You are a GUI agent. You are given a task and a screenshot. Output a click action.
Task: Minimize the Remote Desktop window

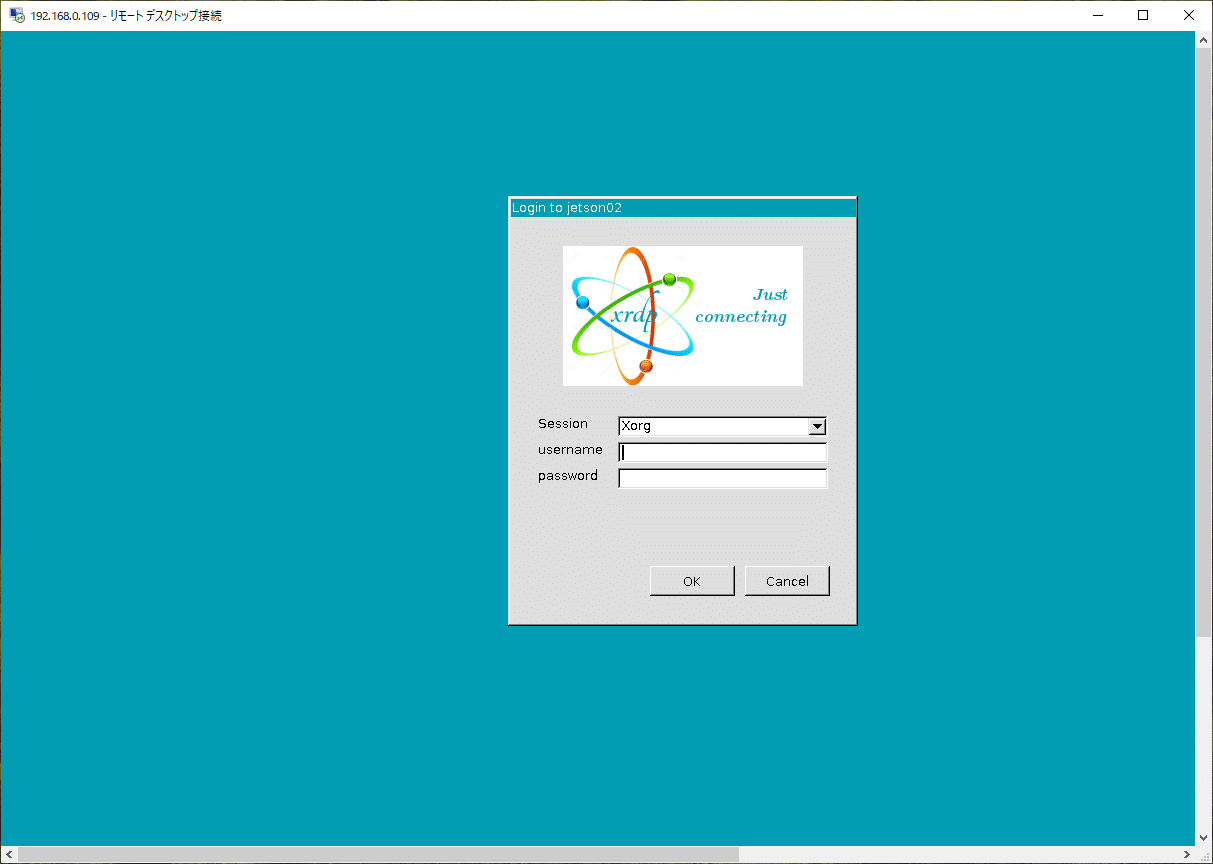[x=1097, y=15]
